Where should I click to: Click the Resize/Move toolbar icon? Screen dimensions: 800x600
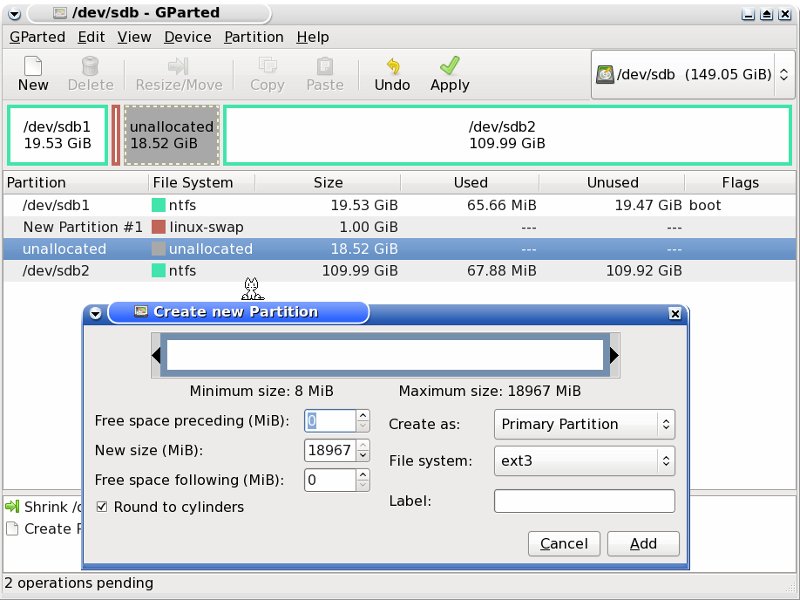pos(178,66)
